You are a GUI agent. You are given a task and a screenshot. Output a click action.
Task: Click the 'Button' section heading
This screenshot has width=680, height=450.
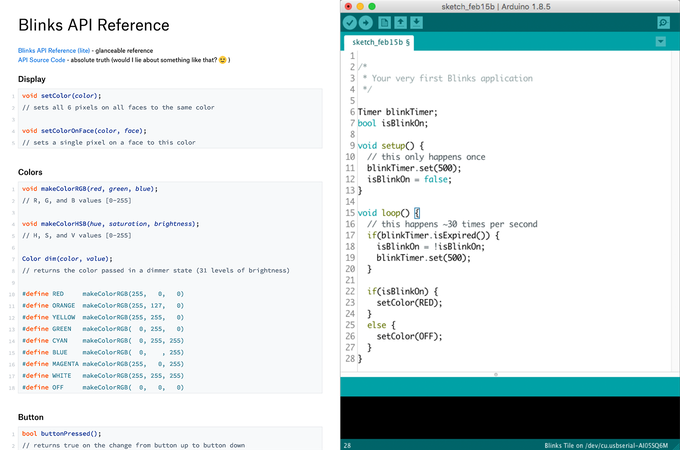pyautogui.click(x=31, y=417)
